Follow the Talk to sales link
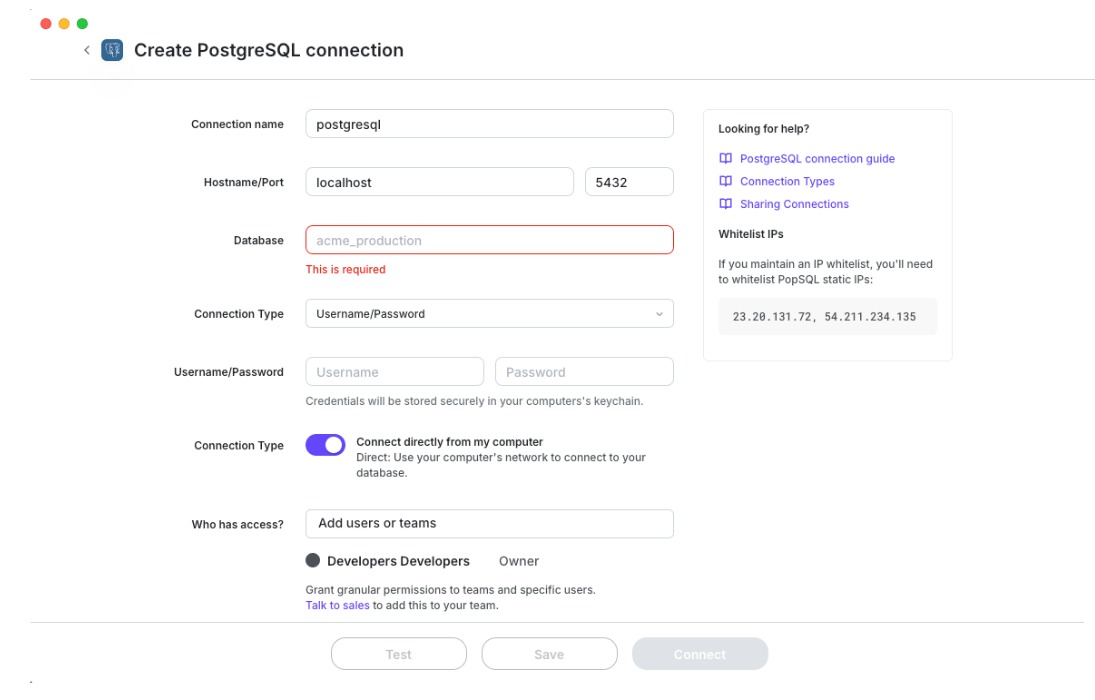 [x=337, y=605]
